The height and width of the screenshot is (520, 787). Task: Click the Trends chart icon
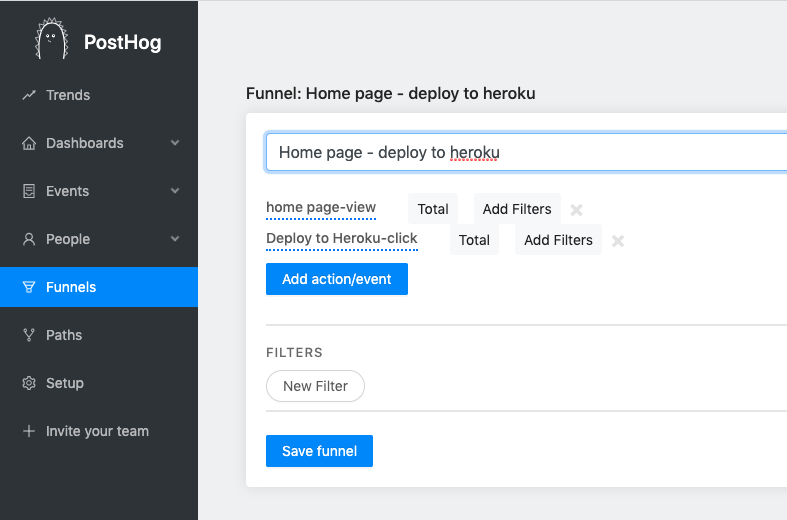click(x=29, y=95)
